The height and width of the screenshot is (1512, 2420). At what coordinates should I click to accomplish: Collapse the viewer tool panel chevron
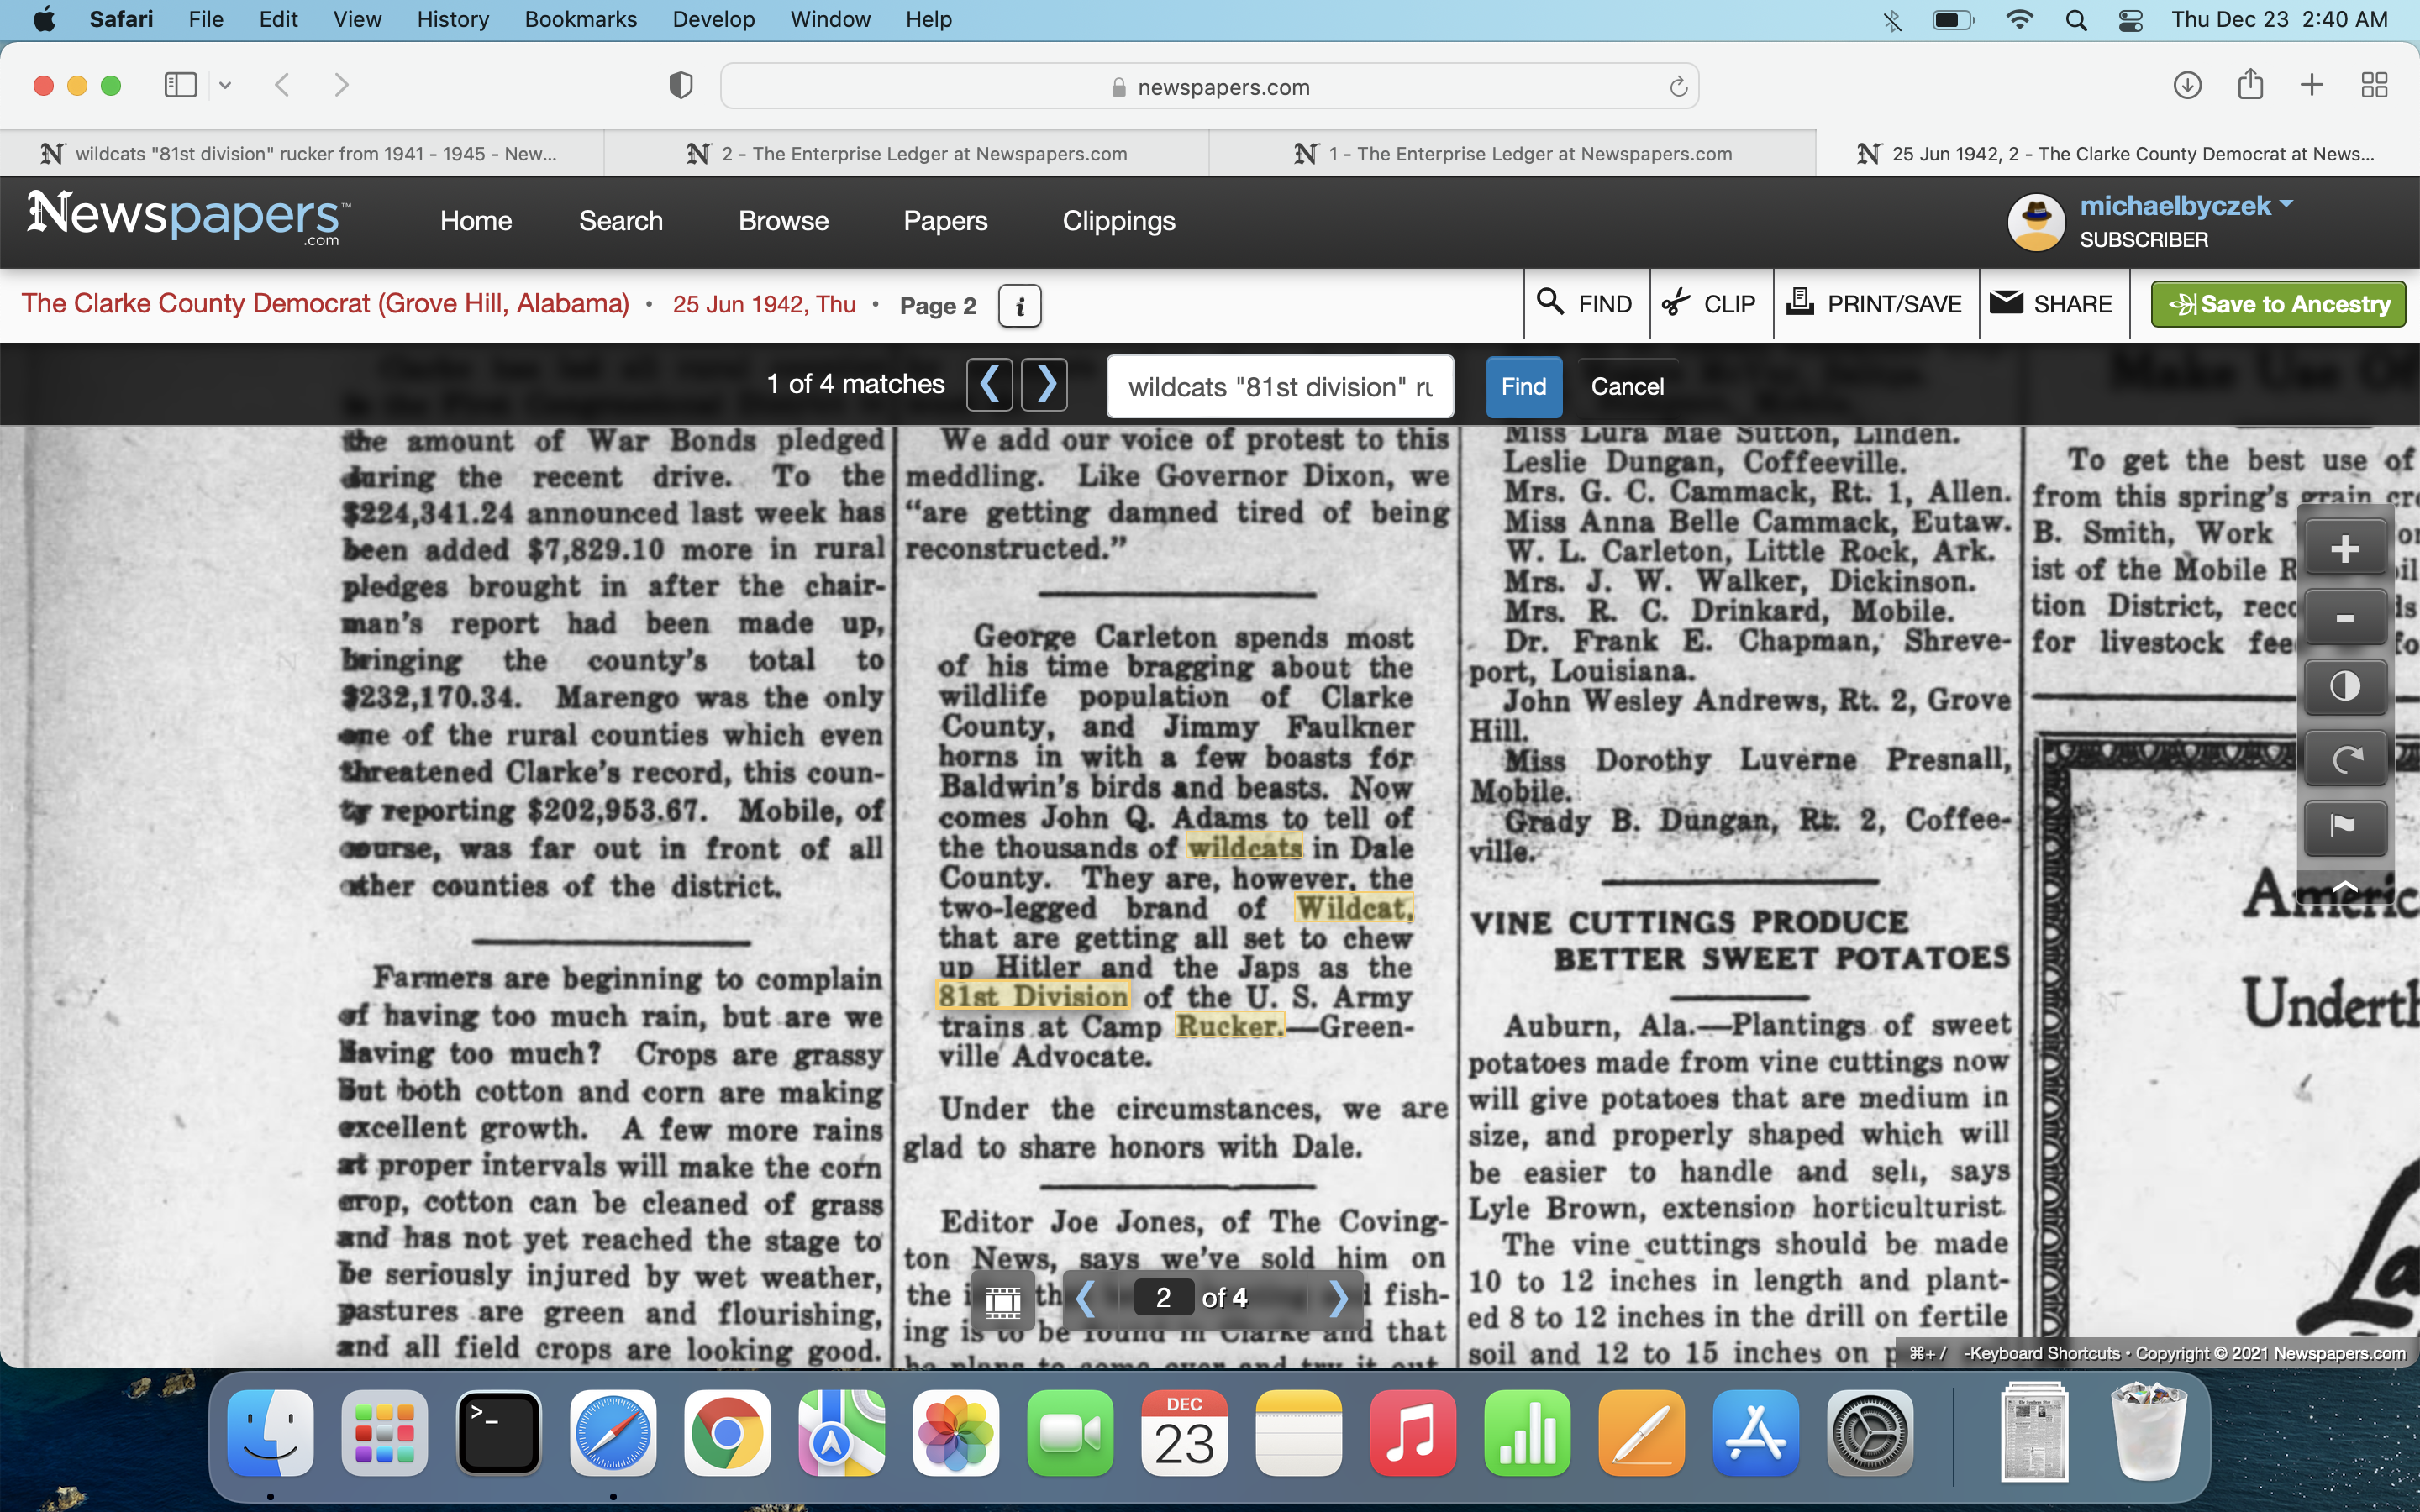click(x=2344, y=886)
